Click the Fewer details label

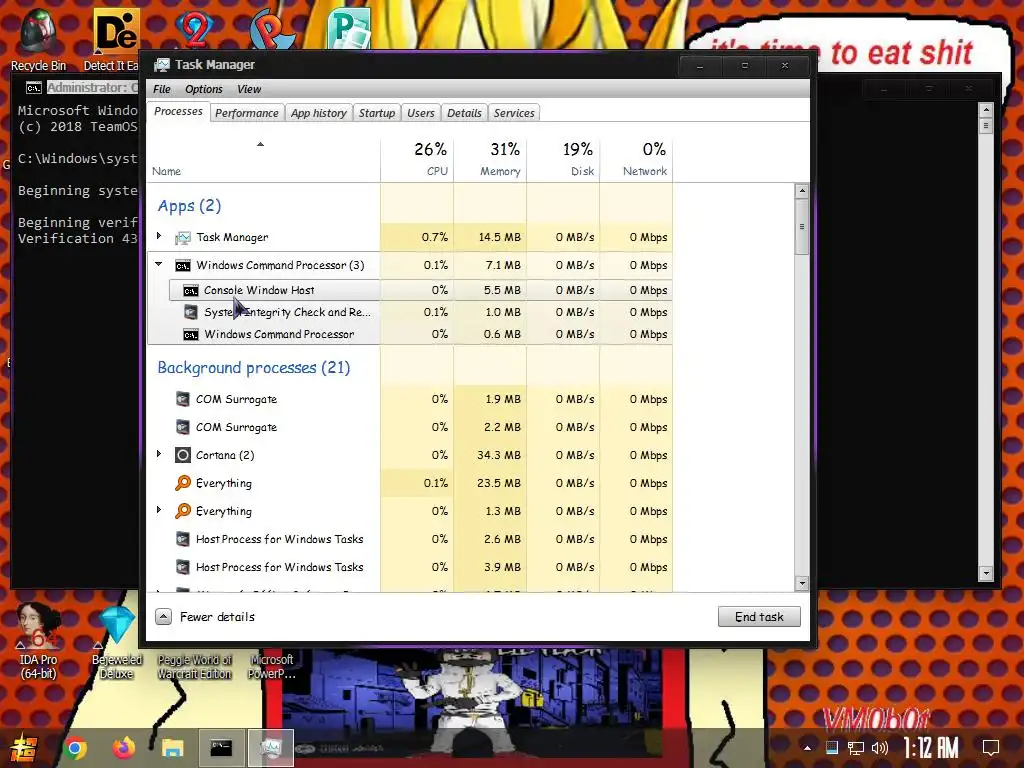tap(217, 616)
